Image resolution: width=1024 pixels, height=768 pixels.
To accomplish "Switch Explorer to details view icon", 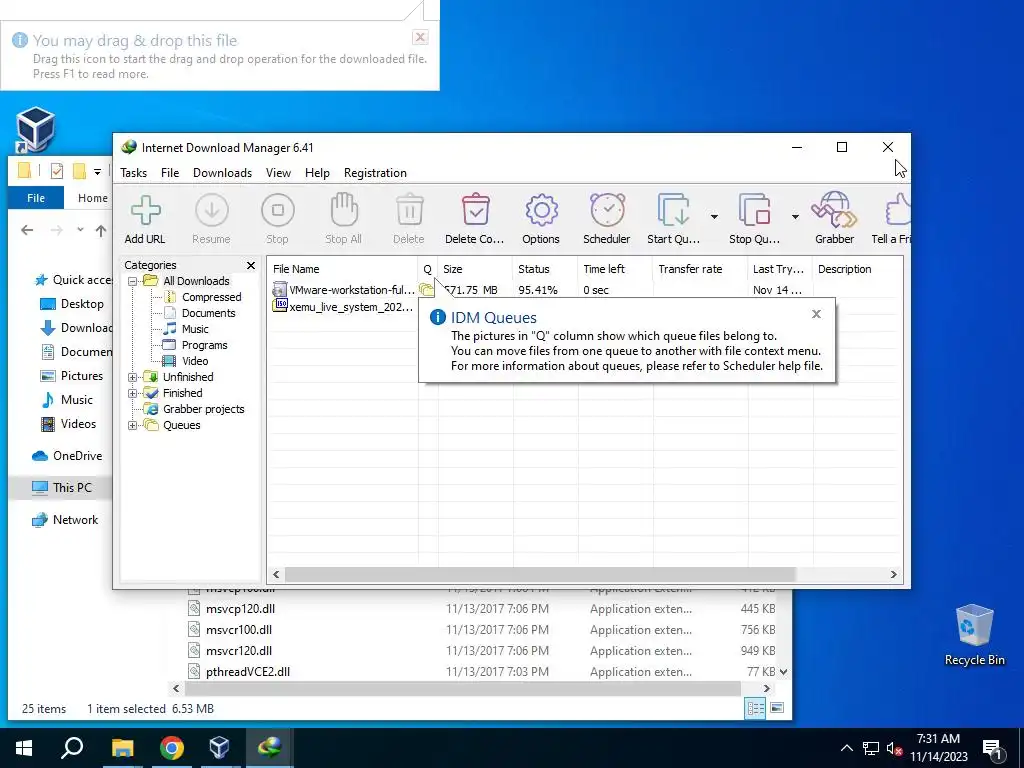I will [756, 708].
